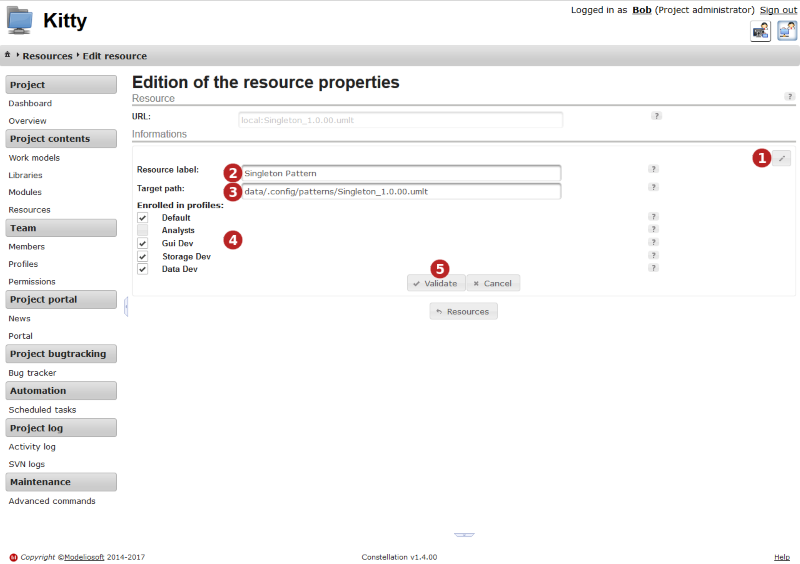Screen dimensions: 800x564
Task: Click the Bob user name link
Action: pos(642,10)
